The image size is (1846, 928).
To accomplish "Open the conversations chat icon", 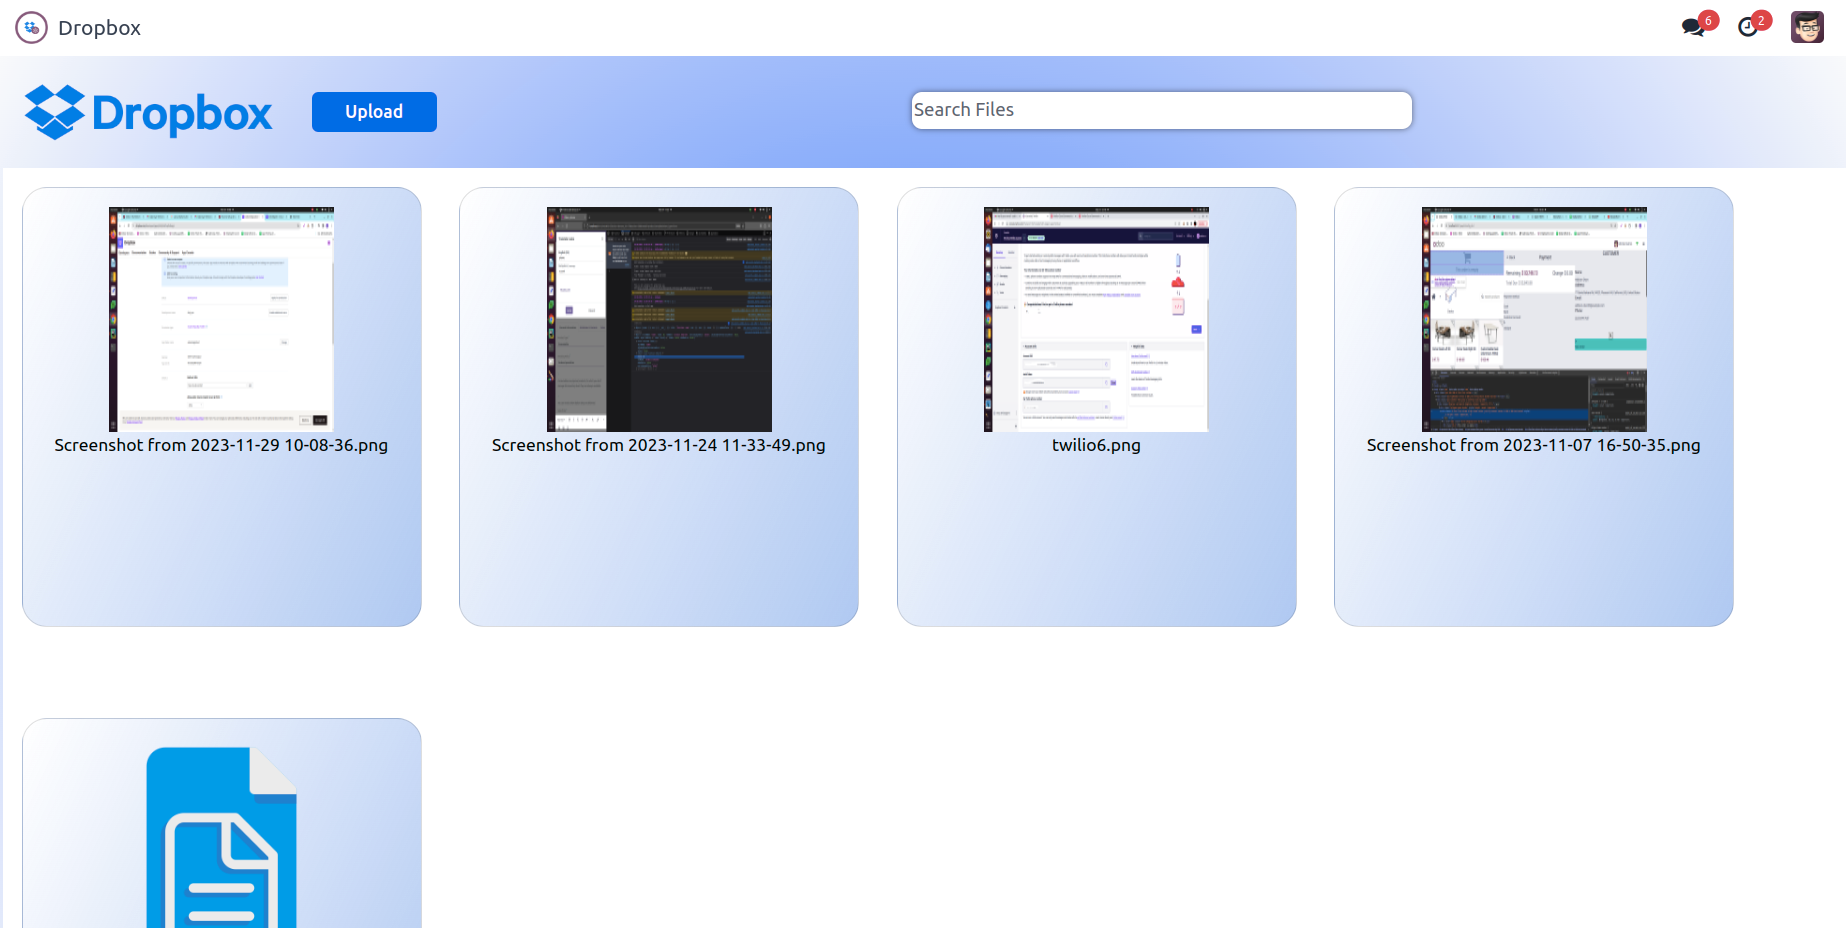I will click(1693, 27).
